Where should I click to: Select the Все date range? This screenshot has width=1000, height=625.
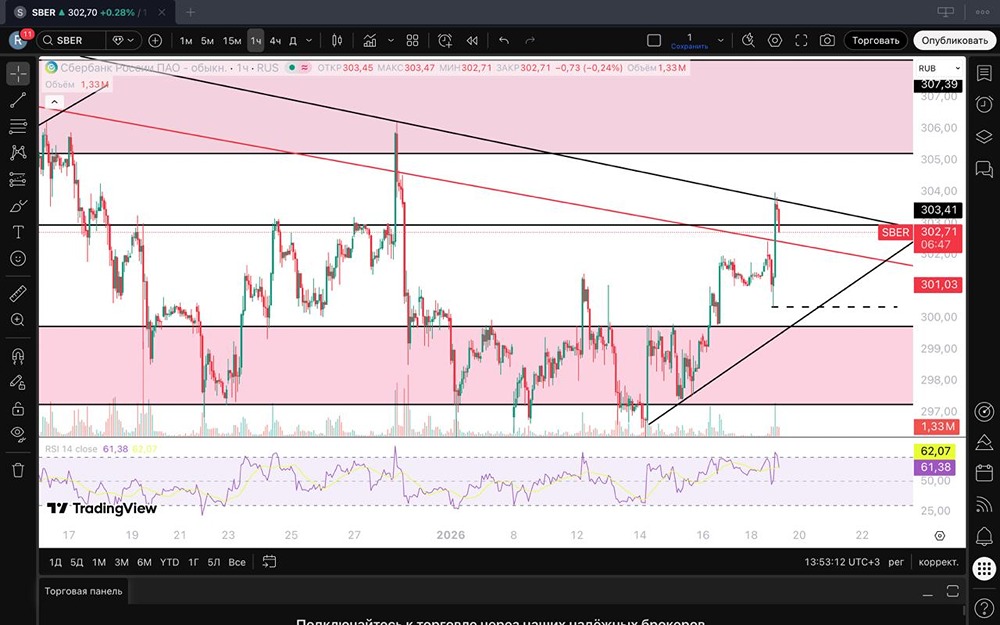coord(237,562)
